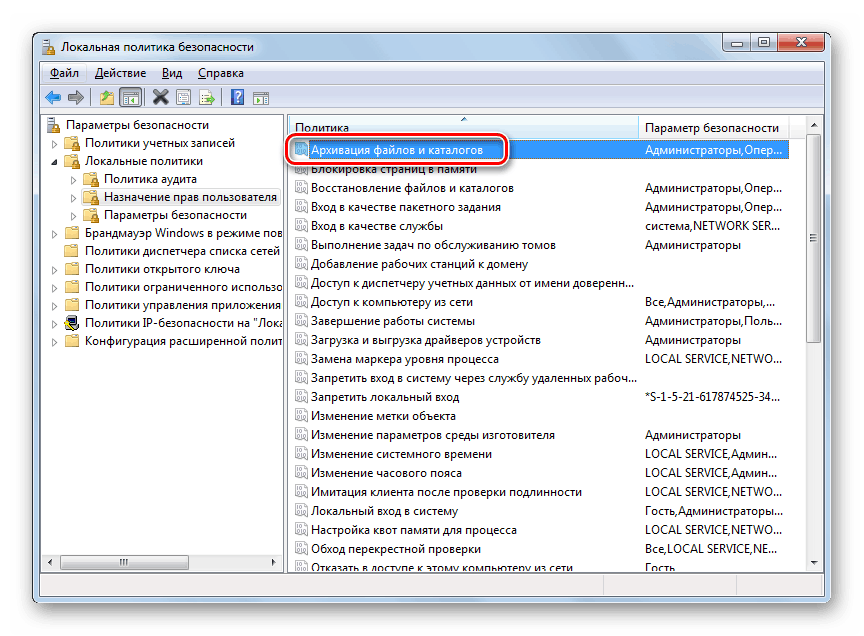
Task: Toggle the Show/Hide console tree icon
Action: point(131,98)
